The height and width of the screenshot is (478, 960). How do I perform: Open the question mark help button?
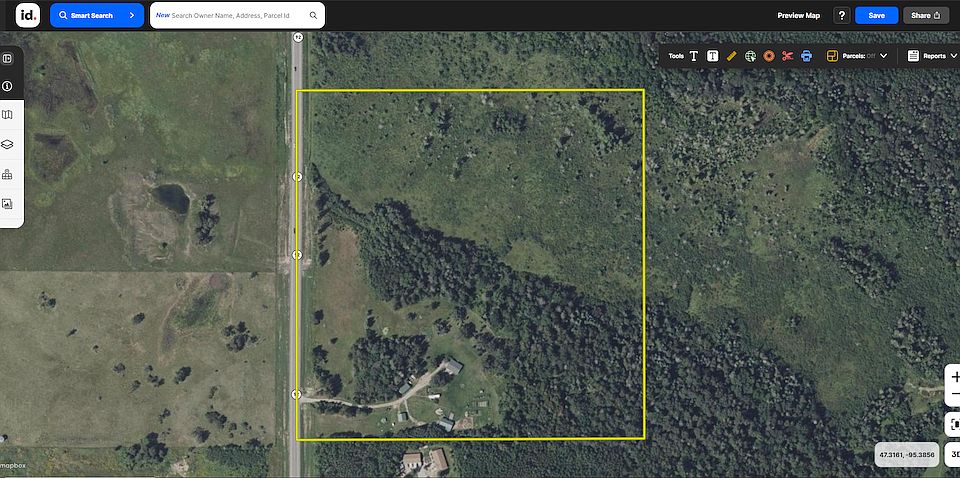(x=842, y=15)
